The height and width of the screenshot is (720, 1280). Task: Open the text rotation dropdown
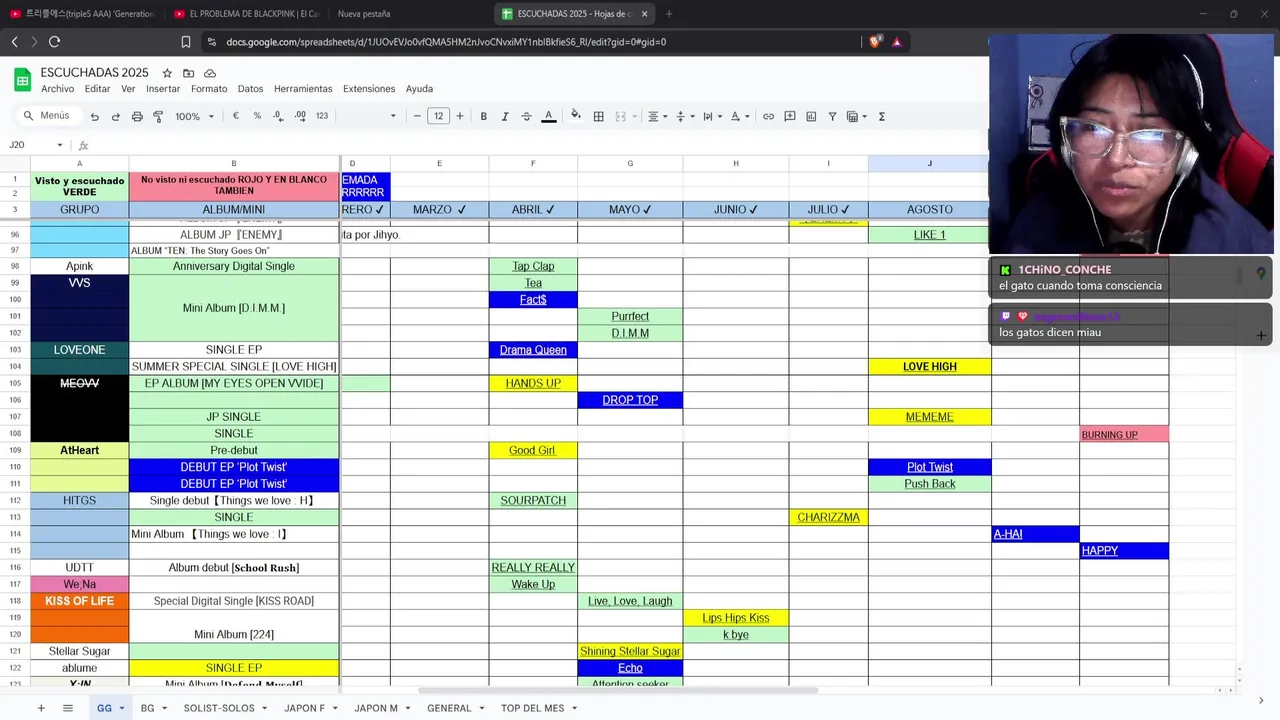click(740, 116)
